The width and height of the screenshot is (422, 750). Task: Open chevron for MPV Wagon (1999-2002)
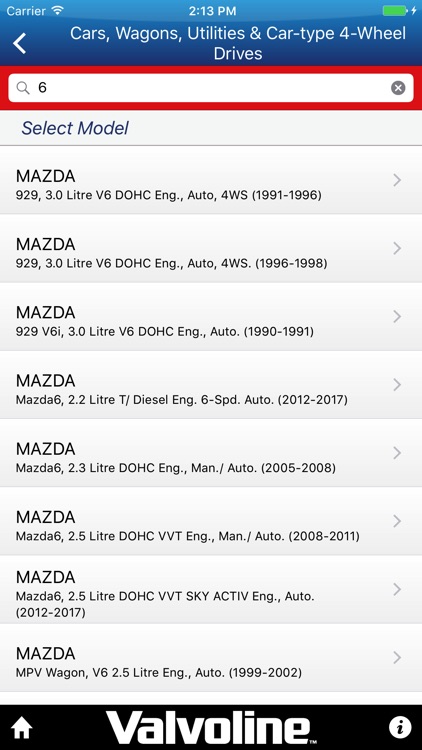click(x=397, y=657)
